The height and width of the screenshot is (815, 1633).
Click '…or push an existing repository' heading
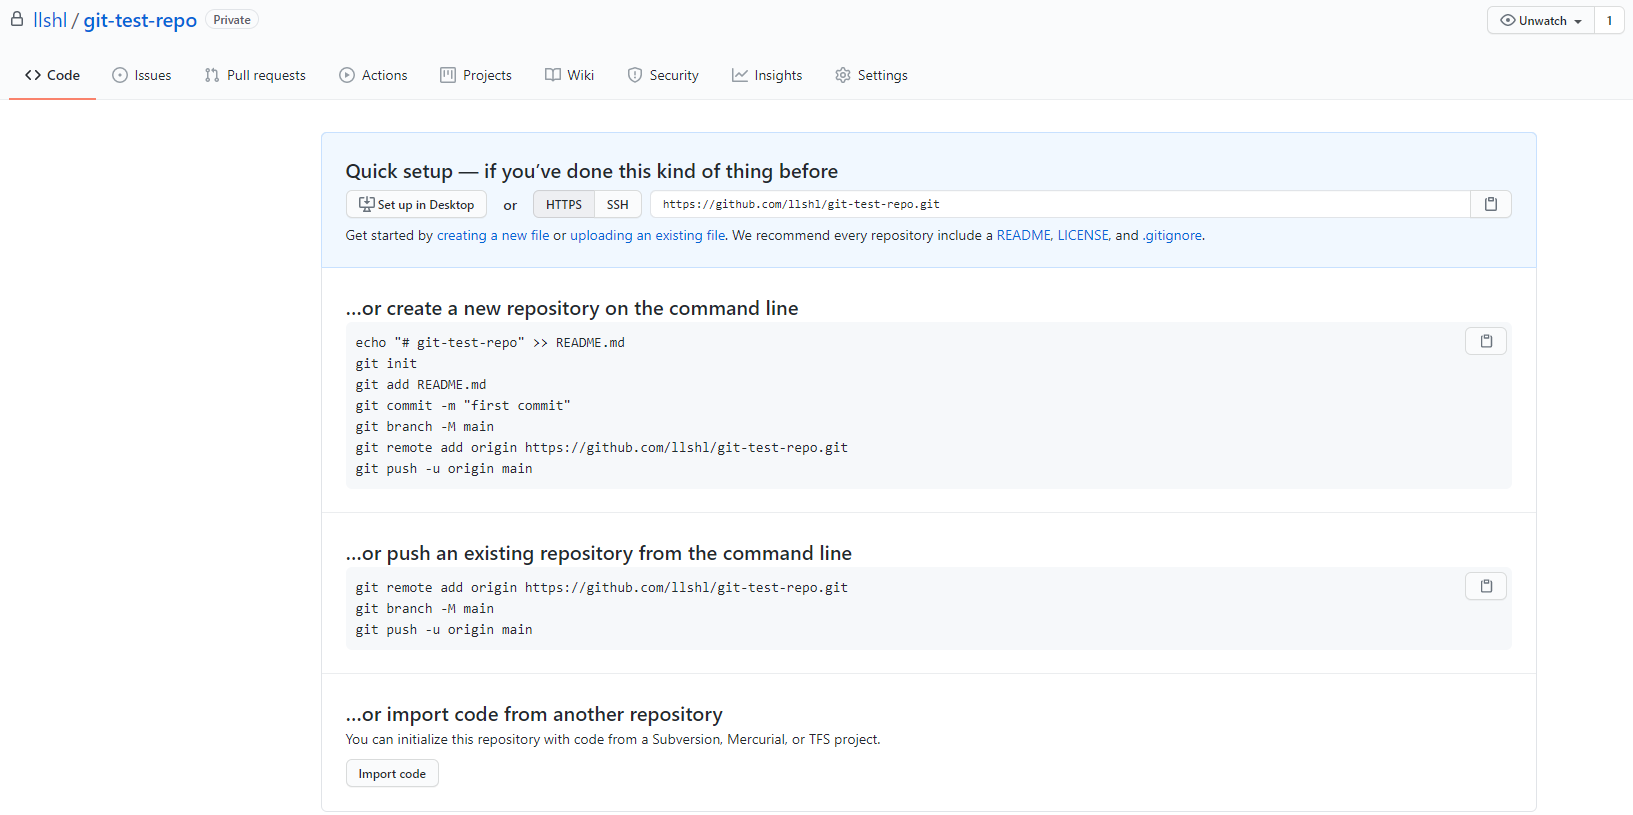[598, 553]
